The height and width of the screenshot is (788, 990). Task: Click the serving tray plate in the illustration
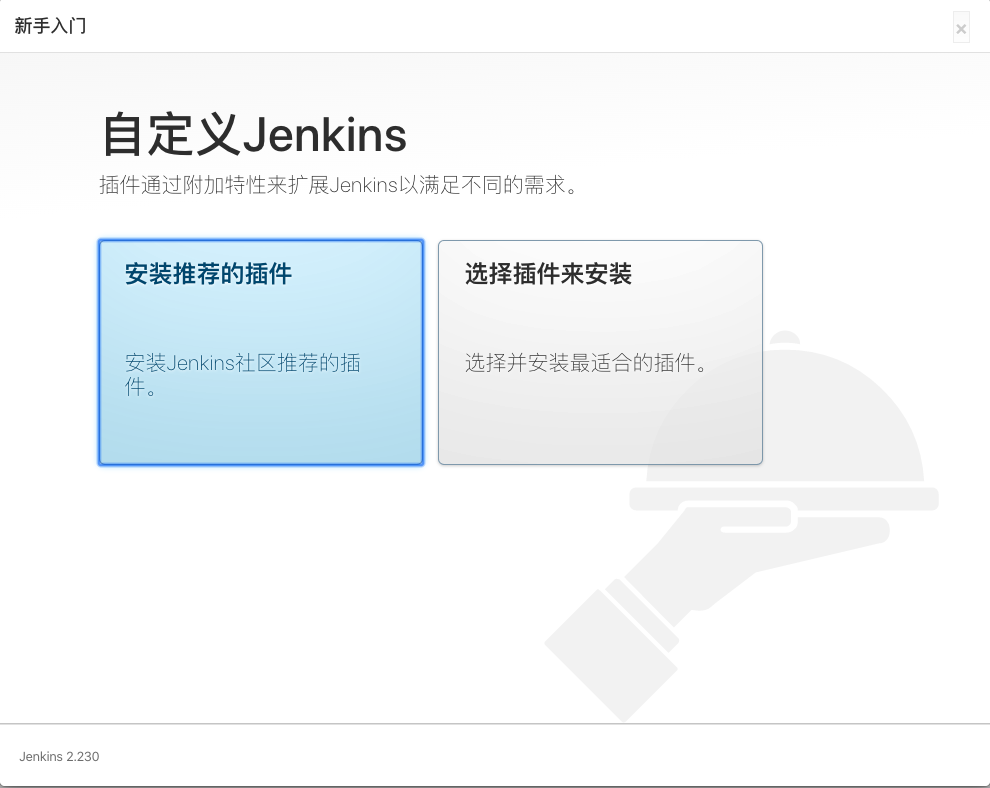784,499
